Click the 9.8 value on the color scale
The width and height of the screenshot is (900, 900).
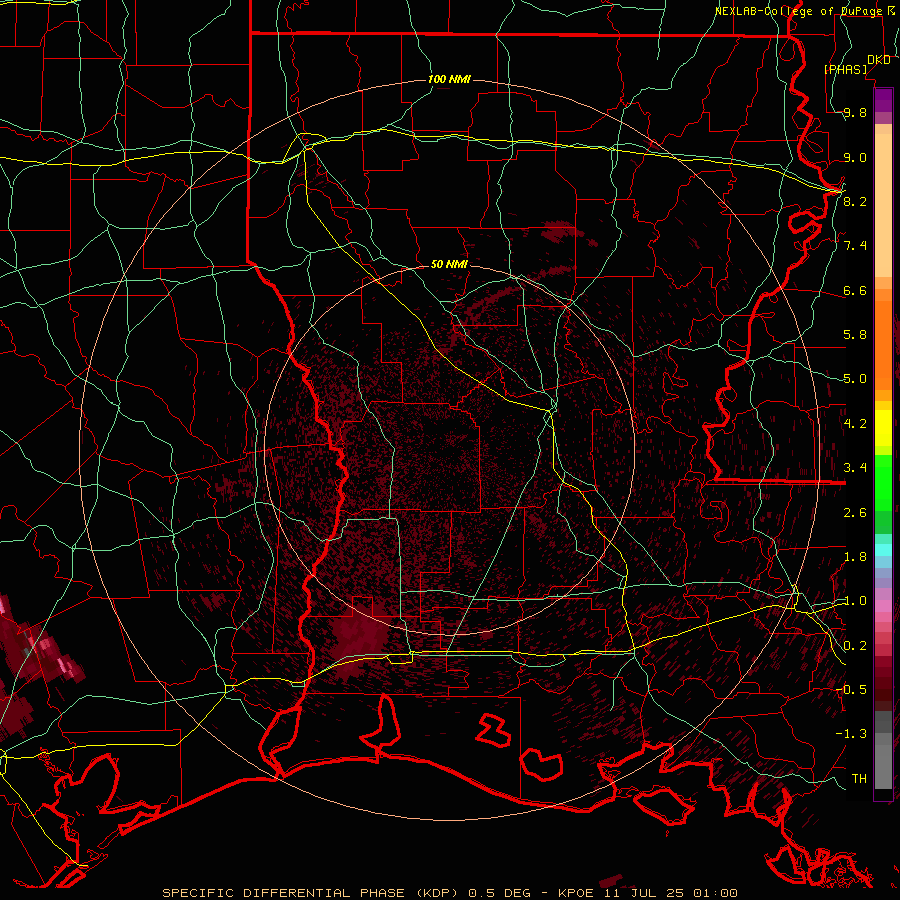point(855,113)
